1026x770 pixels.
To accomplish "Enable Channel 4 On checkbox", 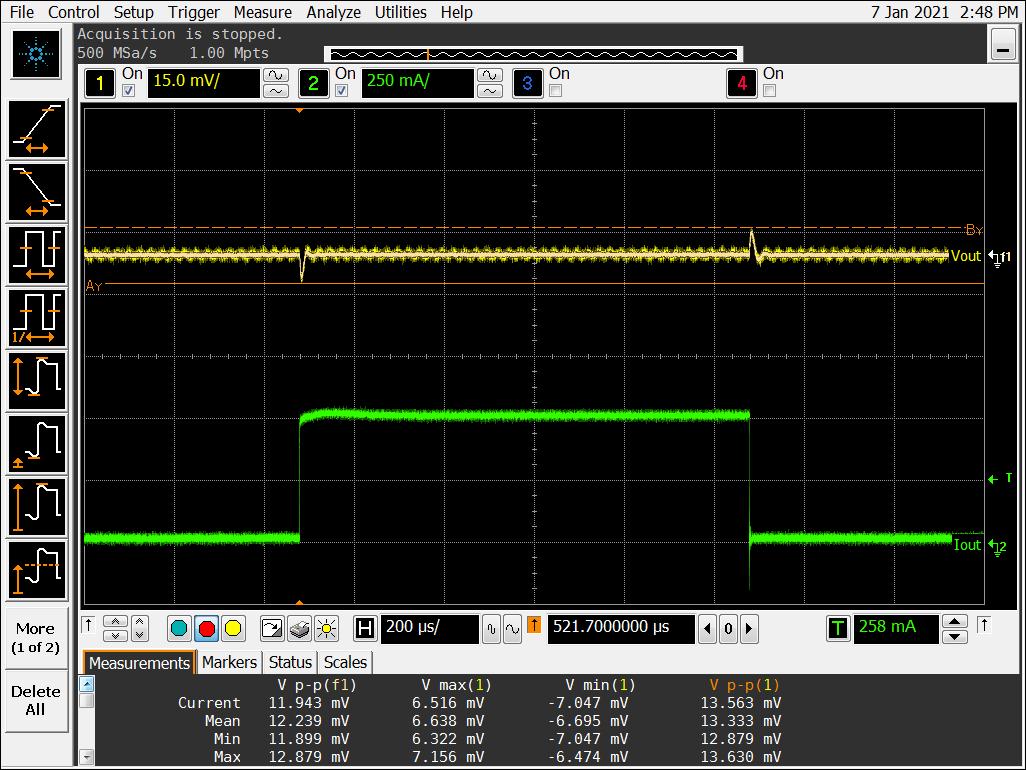I will (770, 91).
